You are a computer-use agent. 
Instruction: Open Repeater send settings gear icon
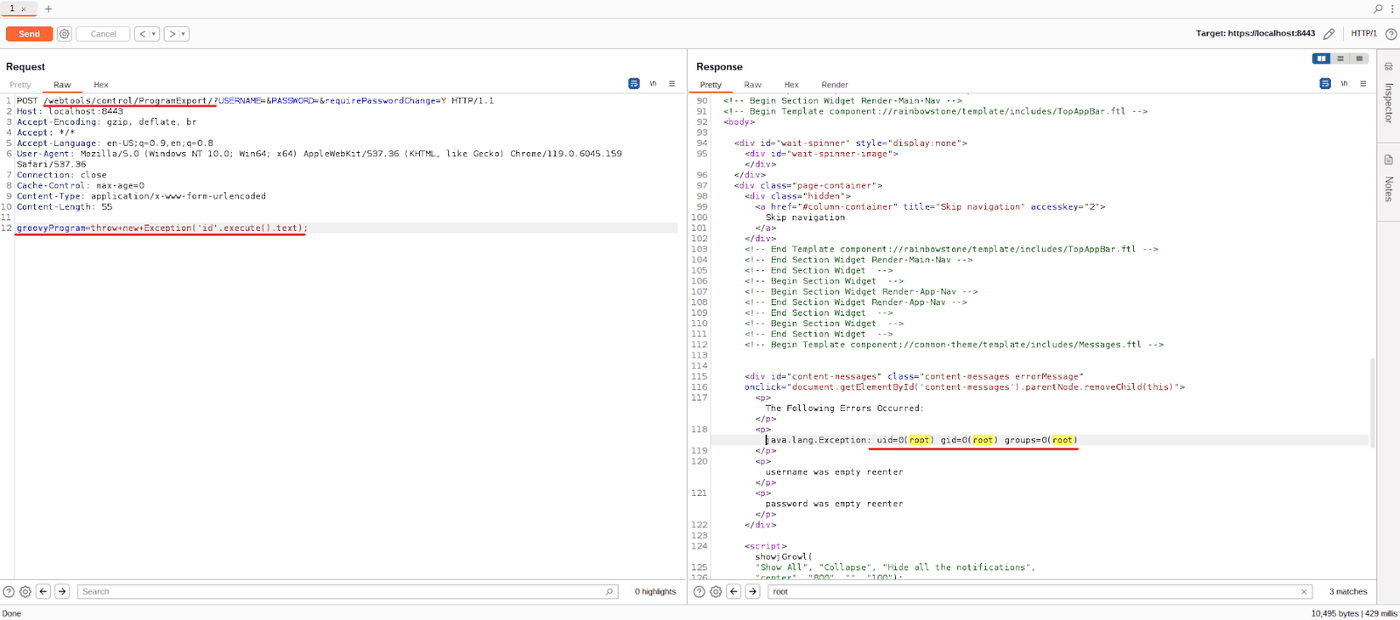click(64, 34)
